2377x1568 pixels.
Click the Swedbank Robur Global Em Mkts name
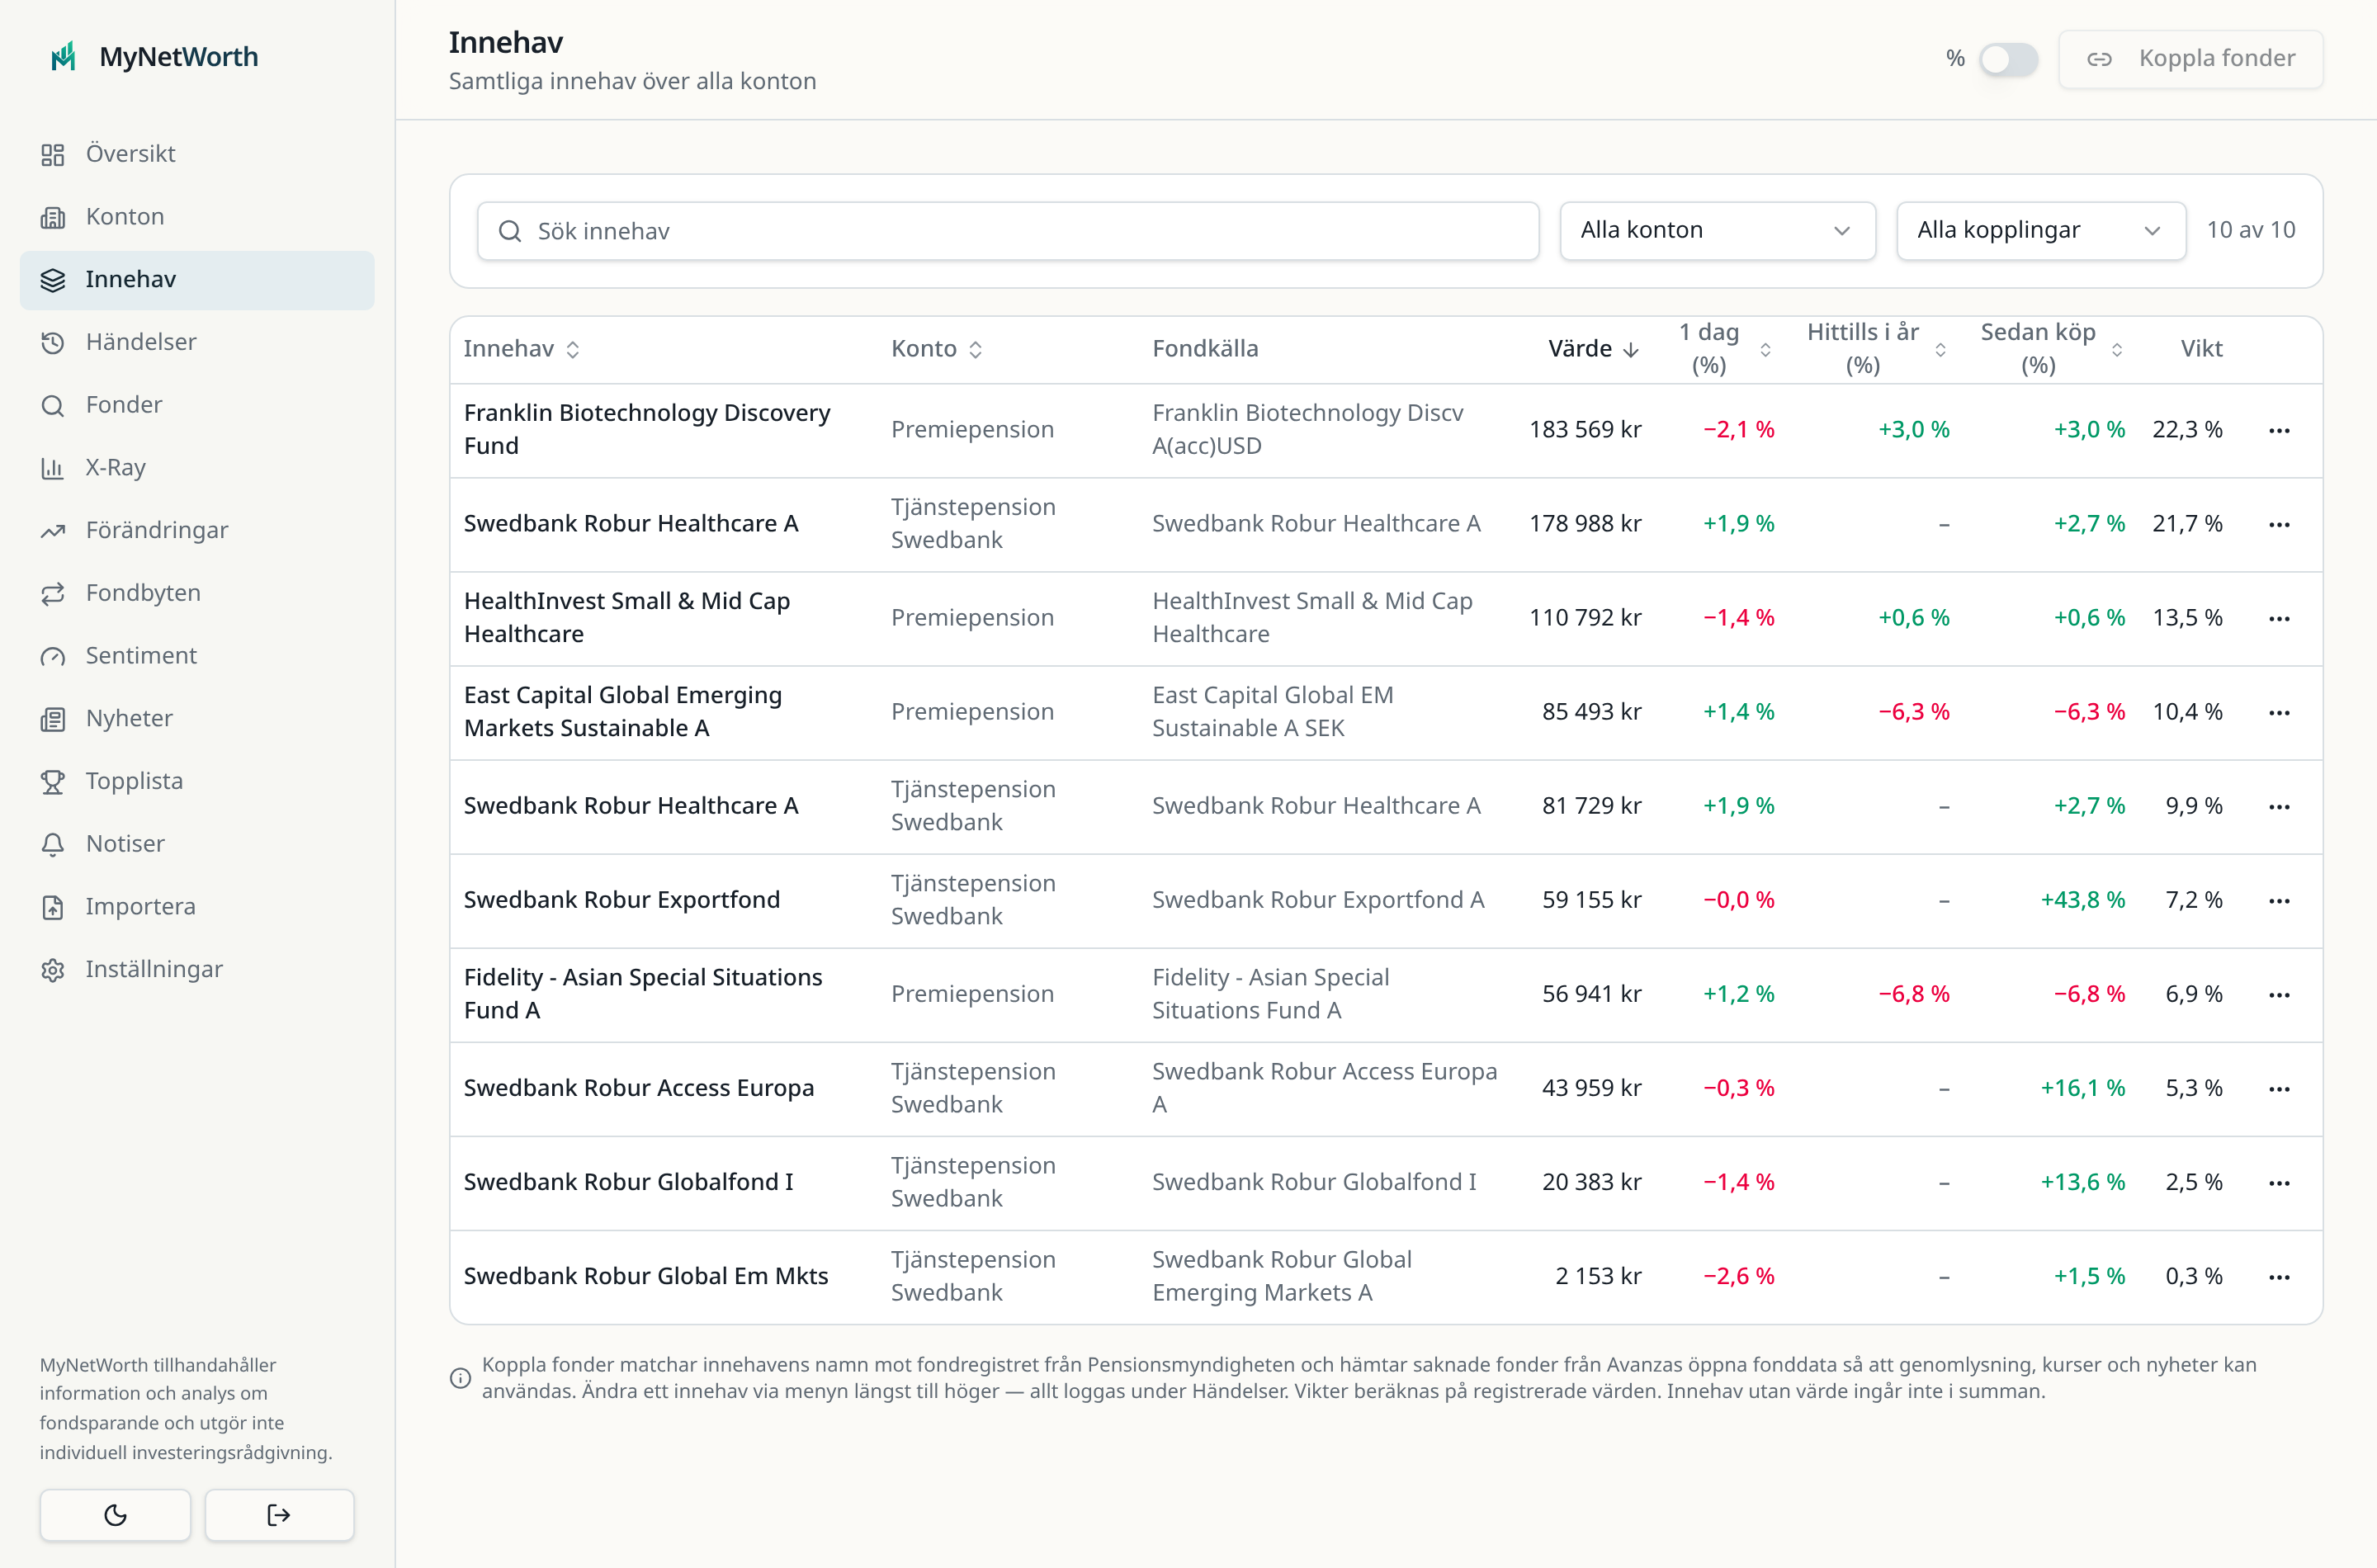point(646,1276)
